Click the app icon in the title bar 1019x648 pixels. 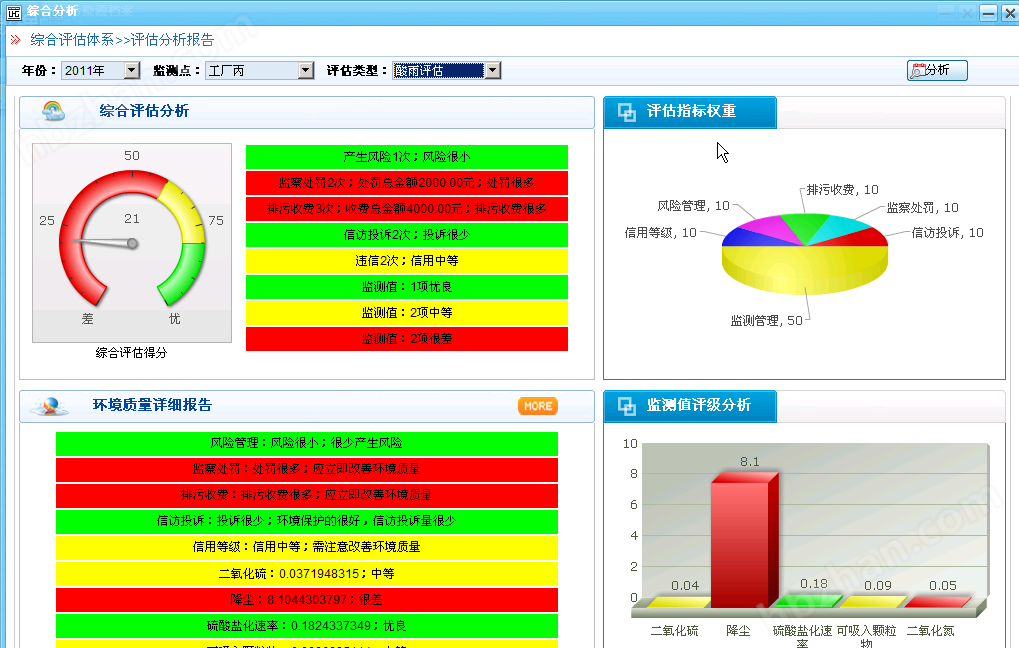pyautogui.click(x=13, y=12)
